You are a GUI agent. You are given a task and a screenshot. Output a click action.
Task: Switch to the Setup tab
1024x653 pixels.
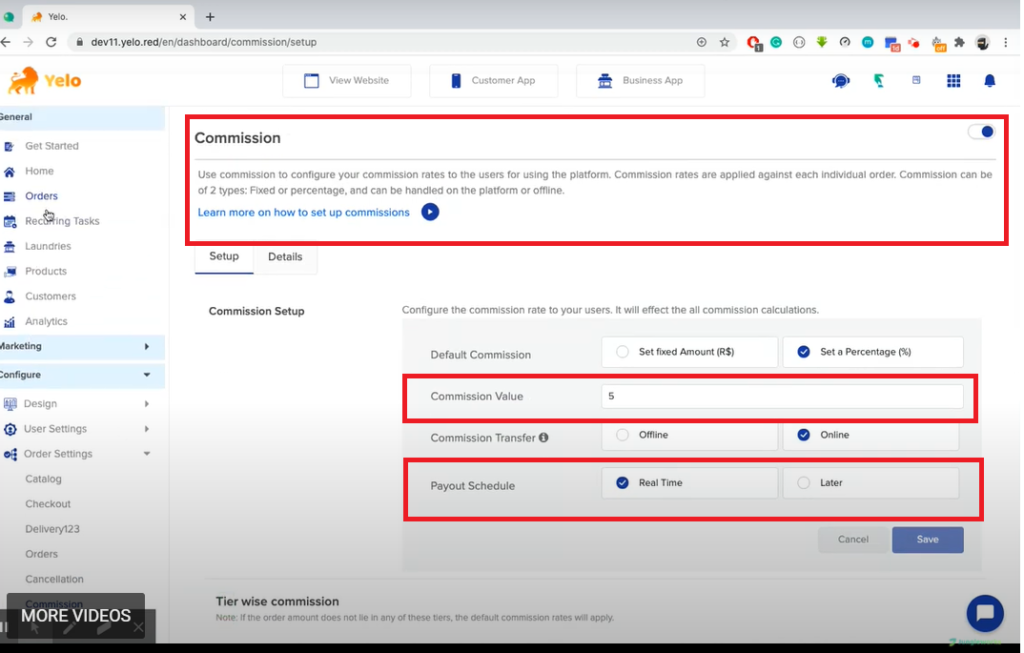coord(223,257)
